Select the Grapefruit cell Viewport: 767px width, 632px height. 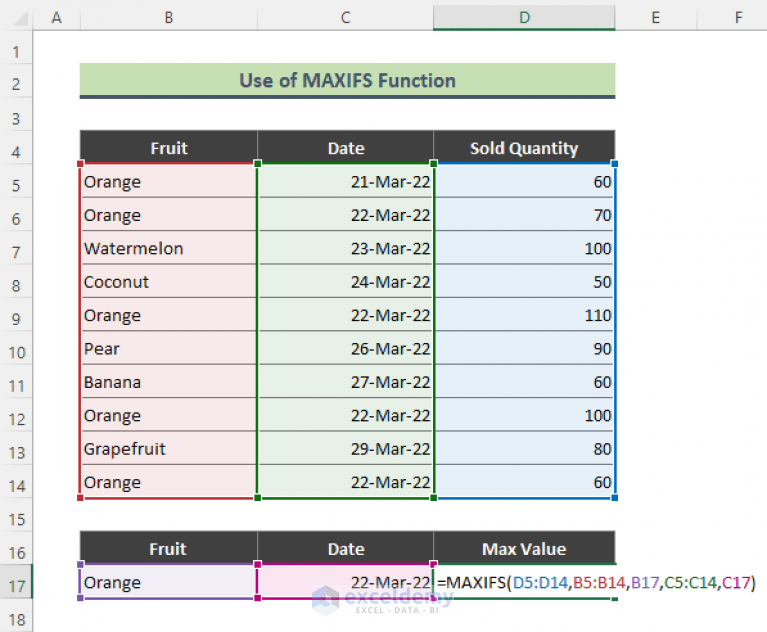tap(169, 449)
